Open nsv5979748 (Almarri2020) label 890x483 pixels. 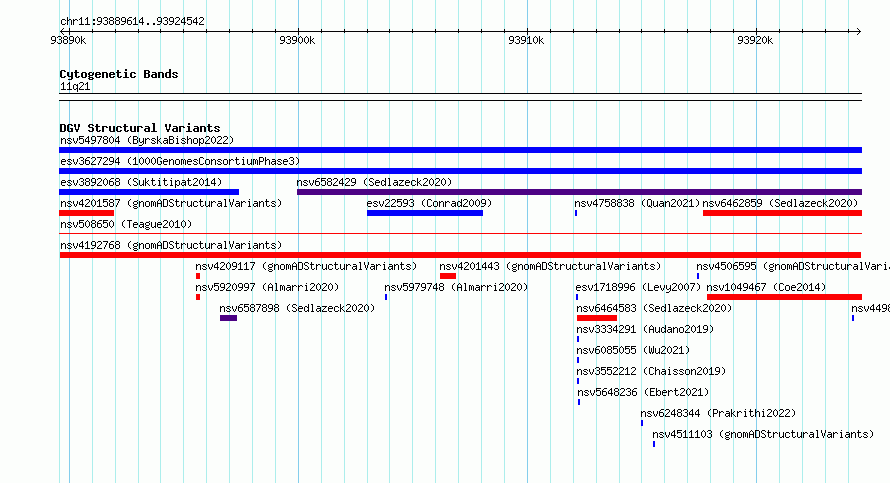click(x=456, y=287)
